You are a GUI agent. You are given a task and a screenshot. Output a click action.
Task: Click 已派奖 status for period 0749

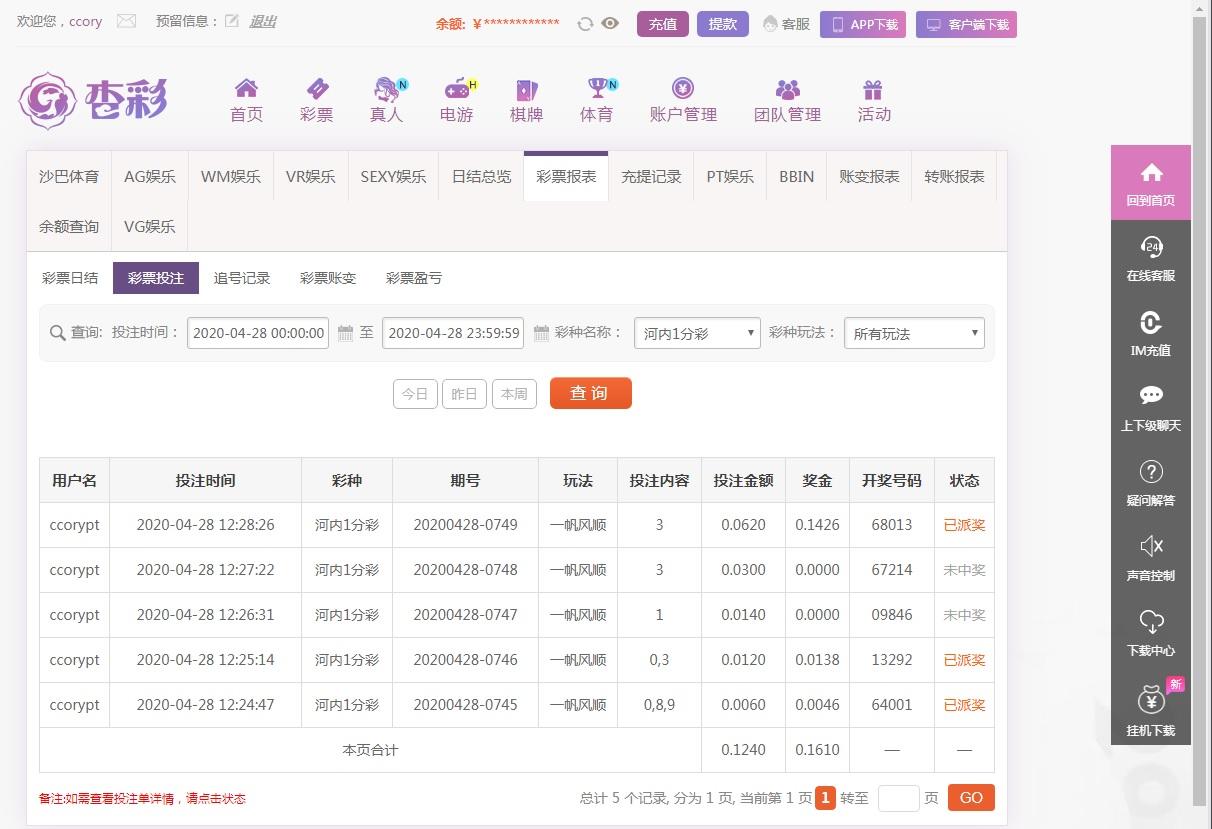pyautogui.click(x=964, y=525)
